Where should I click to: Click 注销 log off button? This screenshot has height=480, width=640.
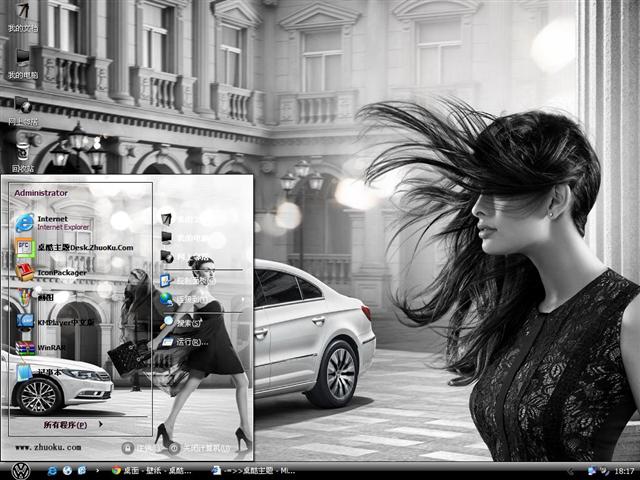click(x=140, y=447)
